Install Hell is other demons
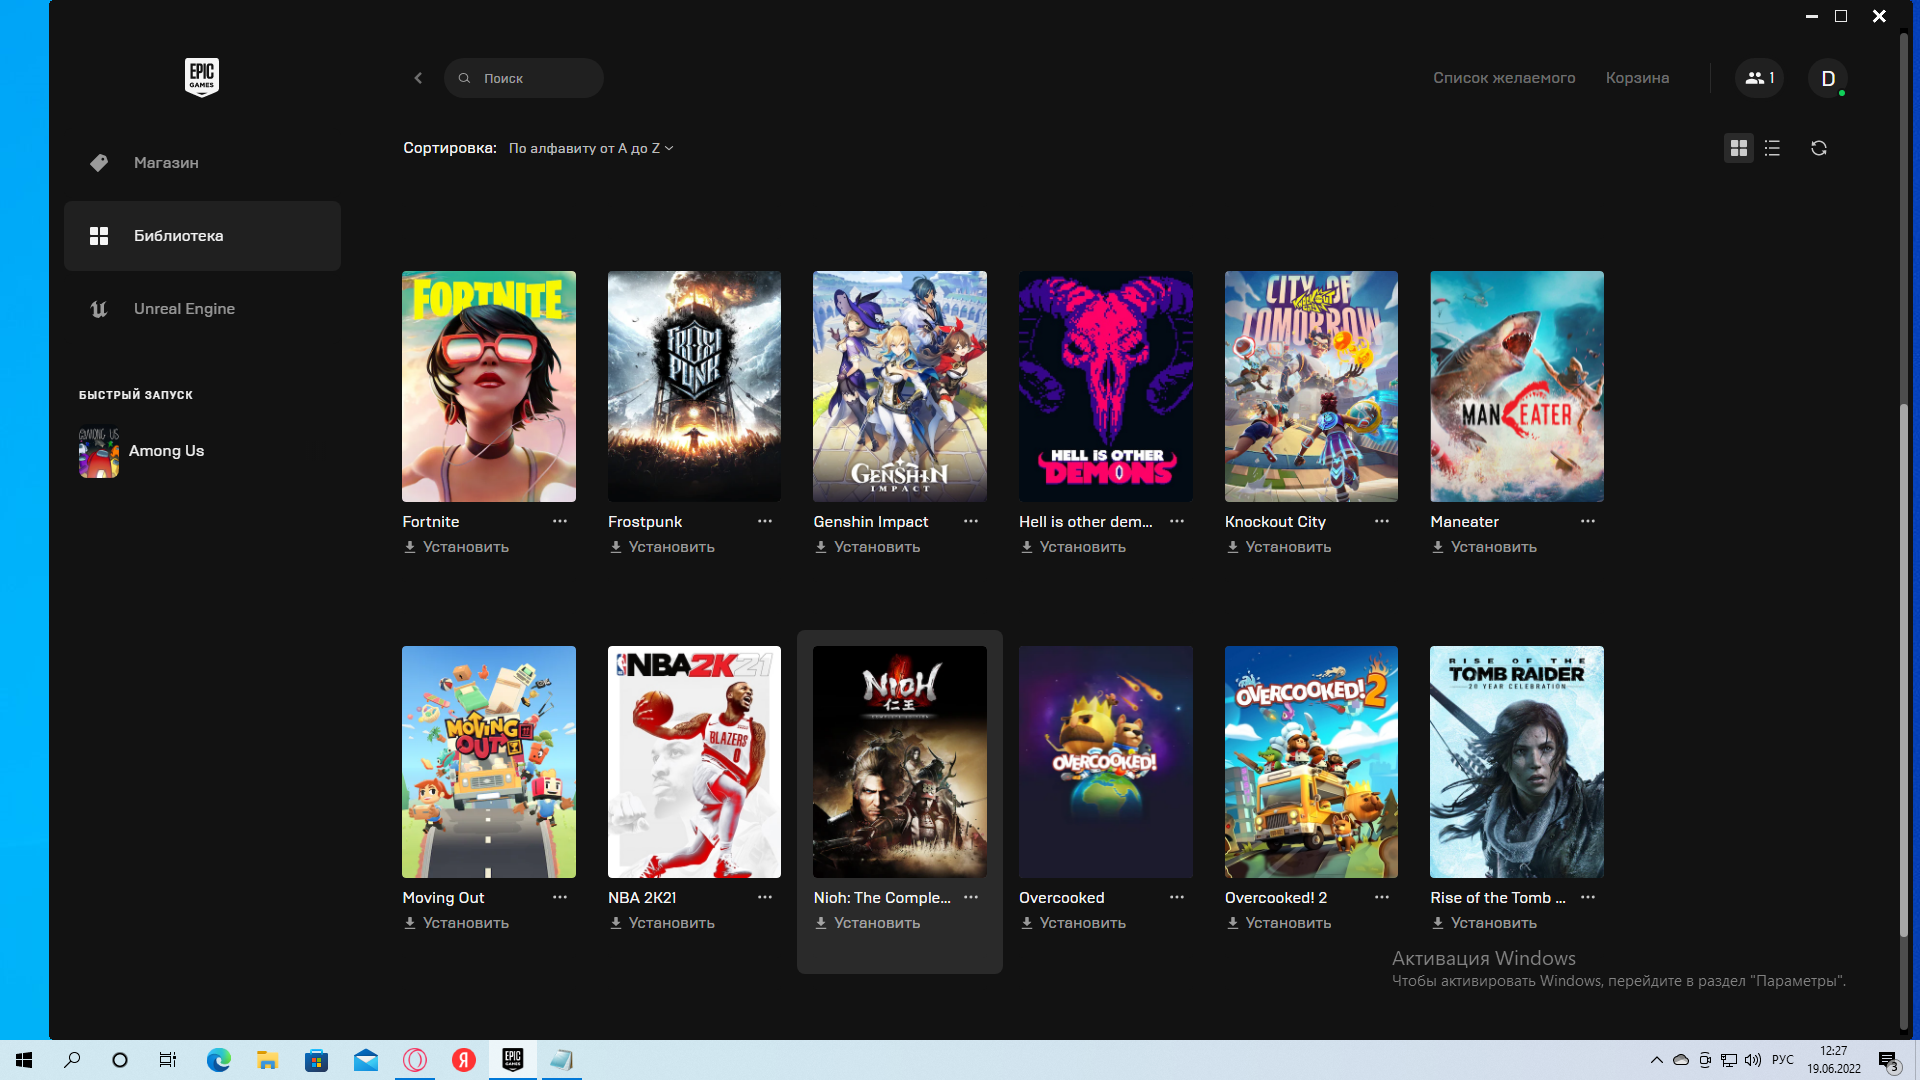Screen dimensions: 1920x1080 pos(1074,547)
